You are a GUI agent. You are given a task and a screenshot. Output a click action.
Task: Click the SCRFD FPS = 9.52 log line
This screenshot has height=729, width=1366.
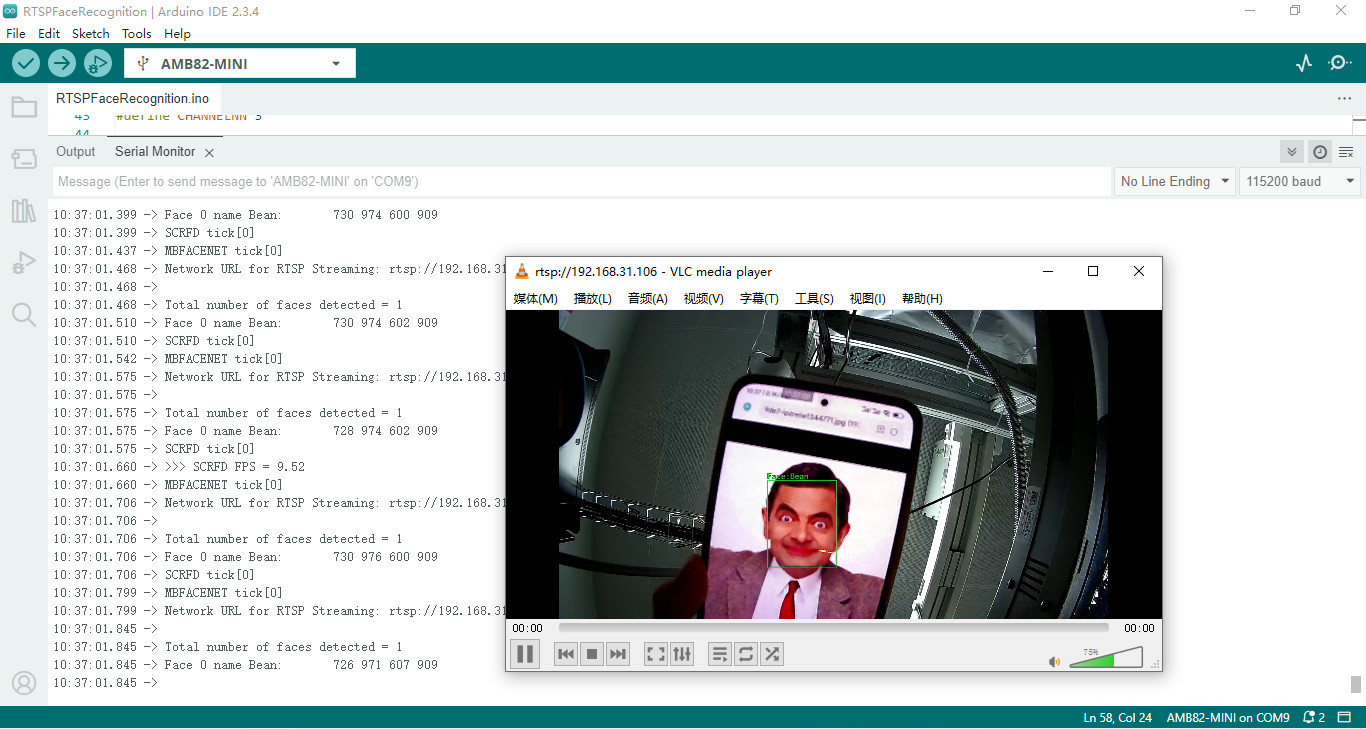pyautogui.click(x=179, y=467)
